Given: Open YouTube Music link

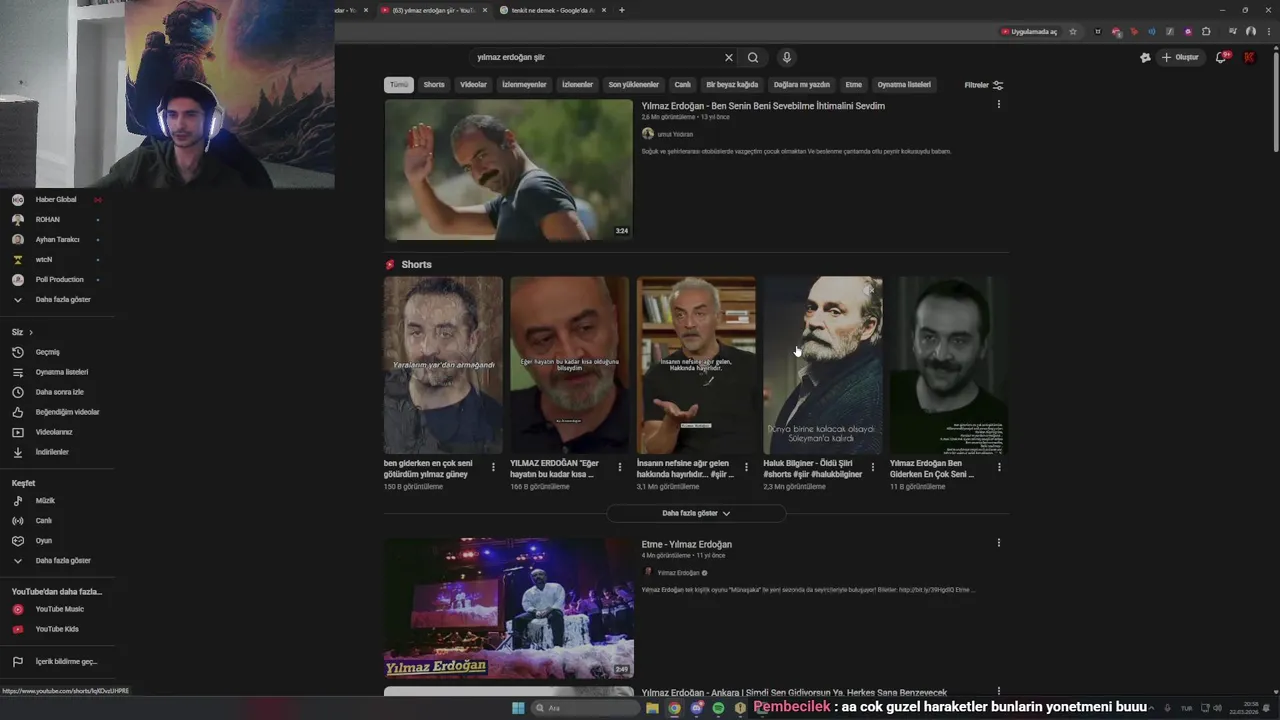Looking at the screenshot, I should point(56,609).
